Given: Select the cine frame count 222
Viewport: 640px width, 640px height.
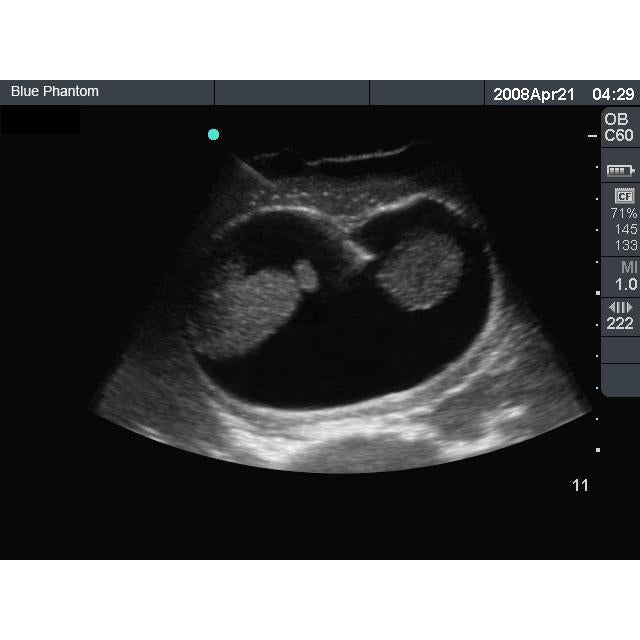Looking at the screenshot, I should pyautogui.click(x=621, y=324).
